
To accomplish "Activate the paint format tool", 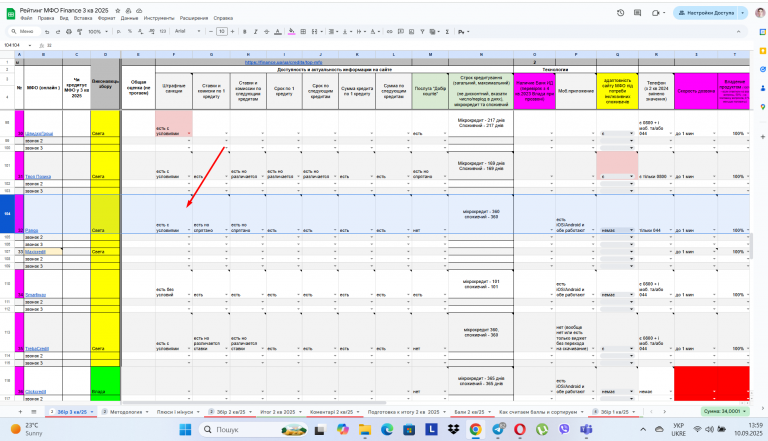I will (x=79, y=31).
